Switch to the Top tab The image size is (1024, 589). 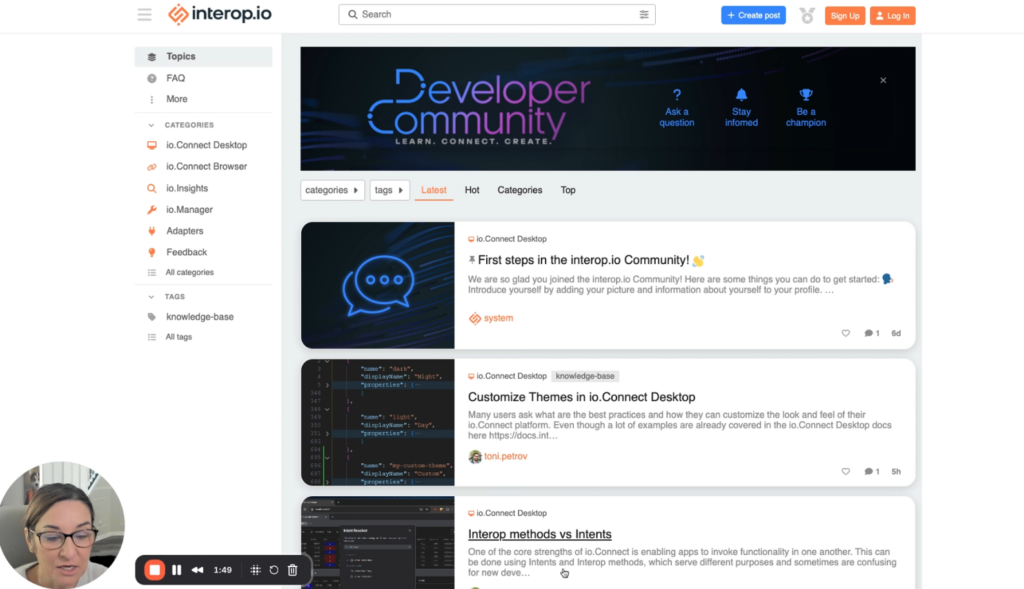coord(568,189)
